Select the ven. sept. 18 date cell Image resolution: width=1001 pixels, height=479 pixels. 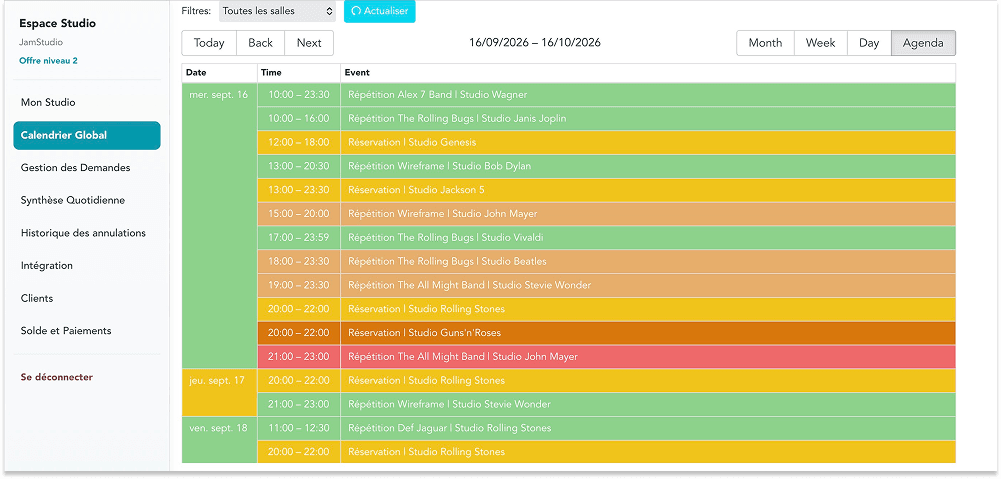(220, 439)
